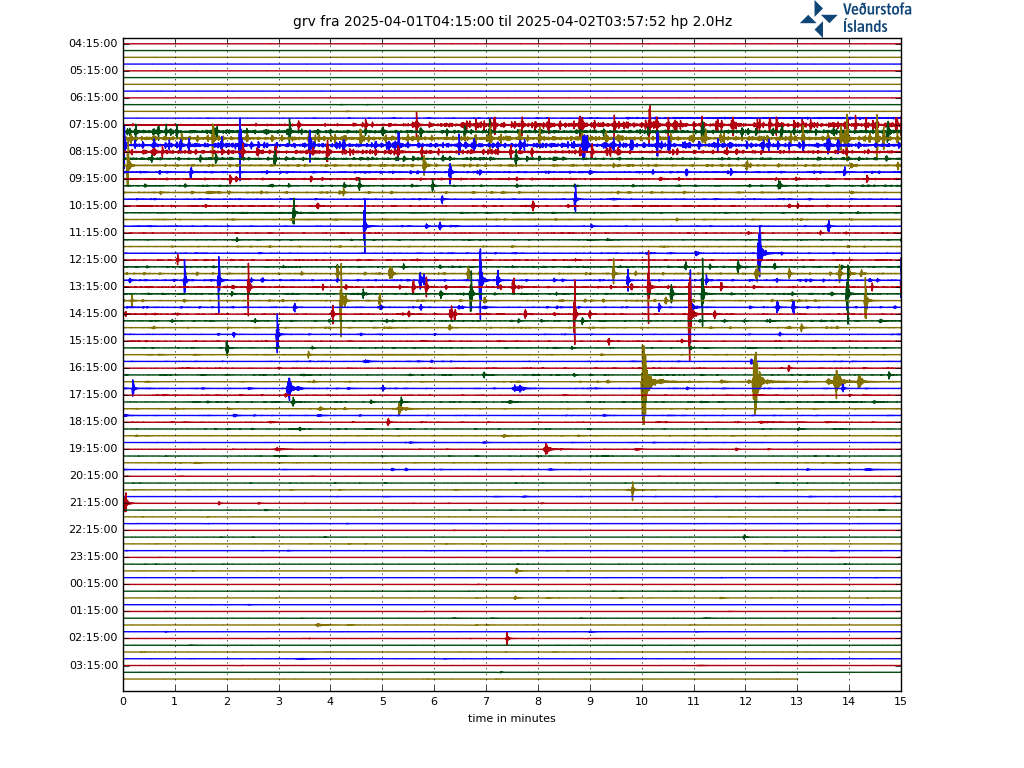The image size is (1024, 768).
Task: Click the 15:15:00 time label
Action: 93,340
